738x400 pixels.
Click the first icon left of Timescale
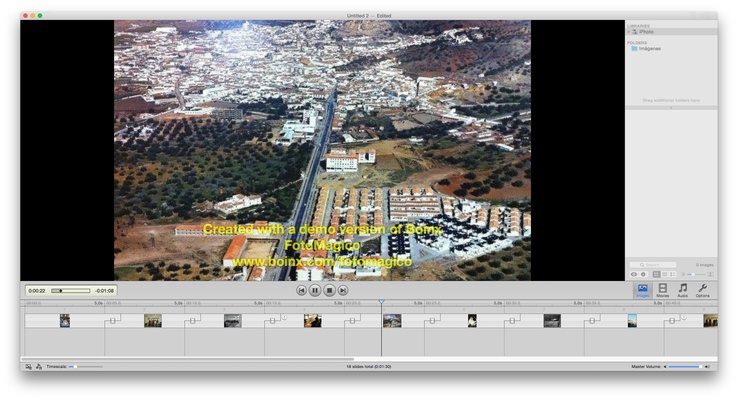click(29, 367)
